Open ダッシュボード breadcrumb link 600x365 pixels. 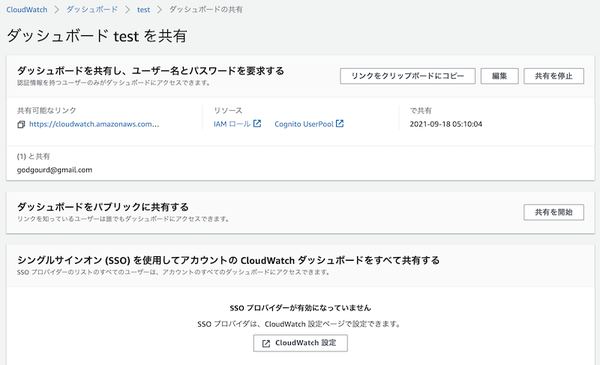click(92, 10)
